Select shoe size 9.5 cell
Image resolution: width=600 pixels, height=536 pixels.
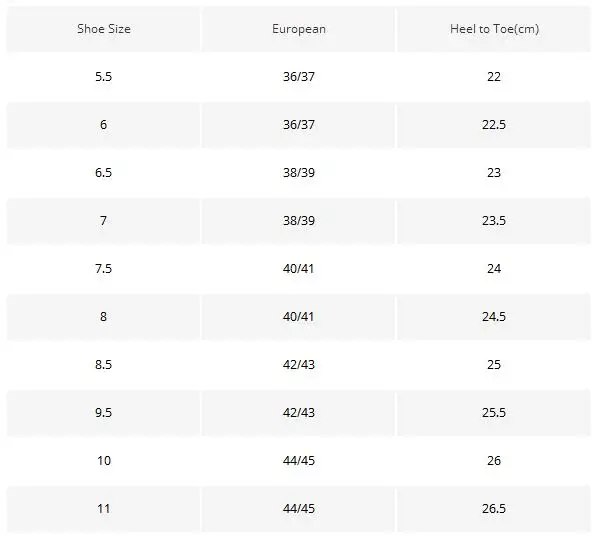(x=104, y=413)
